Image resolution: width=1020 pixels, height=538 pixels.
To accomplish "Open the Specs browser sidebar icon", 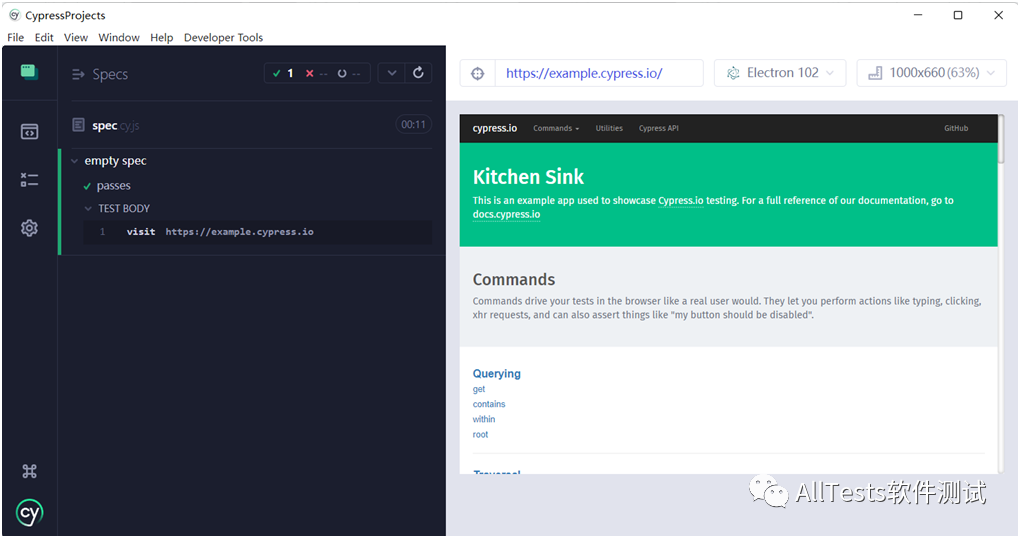I will click(x=29, y=131).
